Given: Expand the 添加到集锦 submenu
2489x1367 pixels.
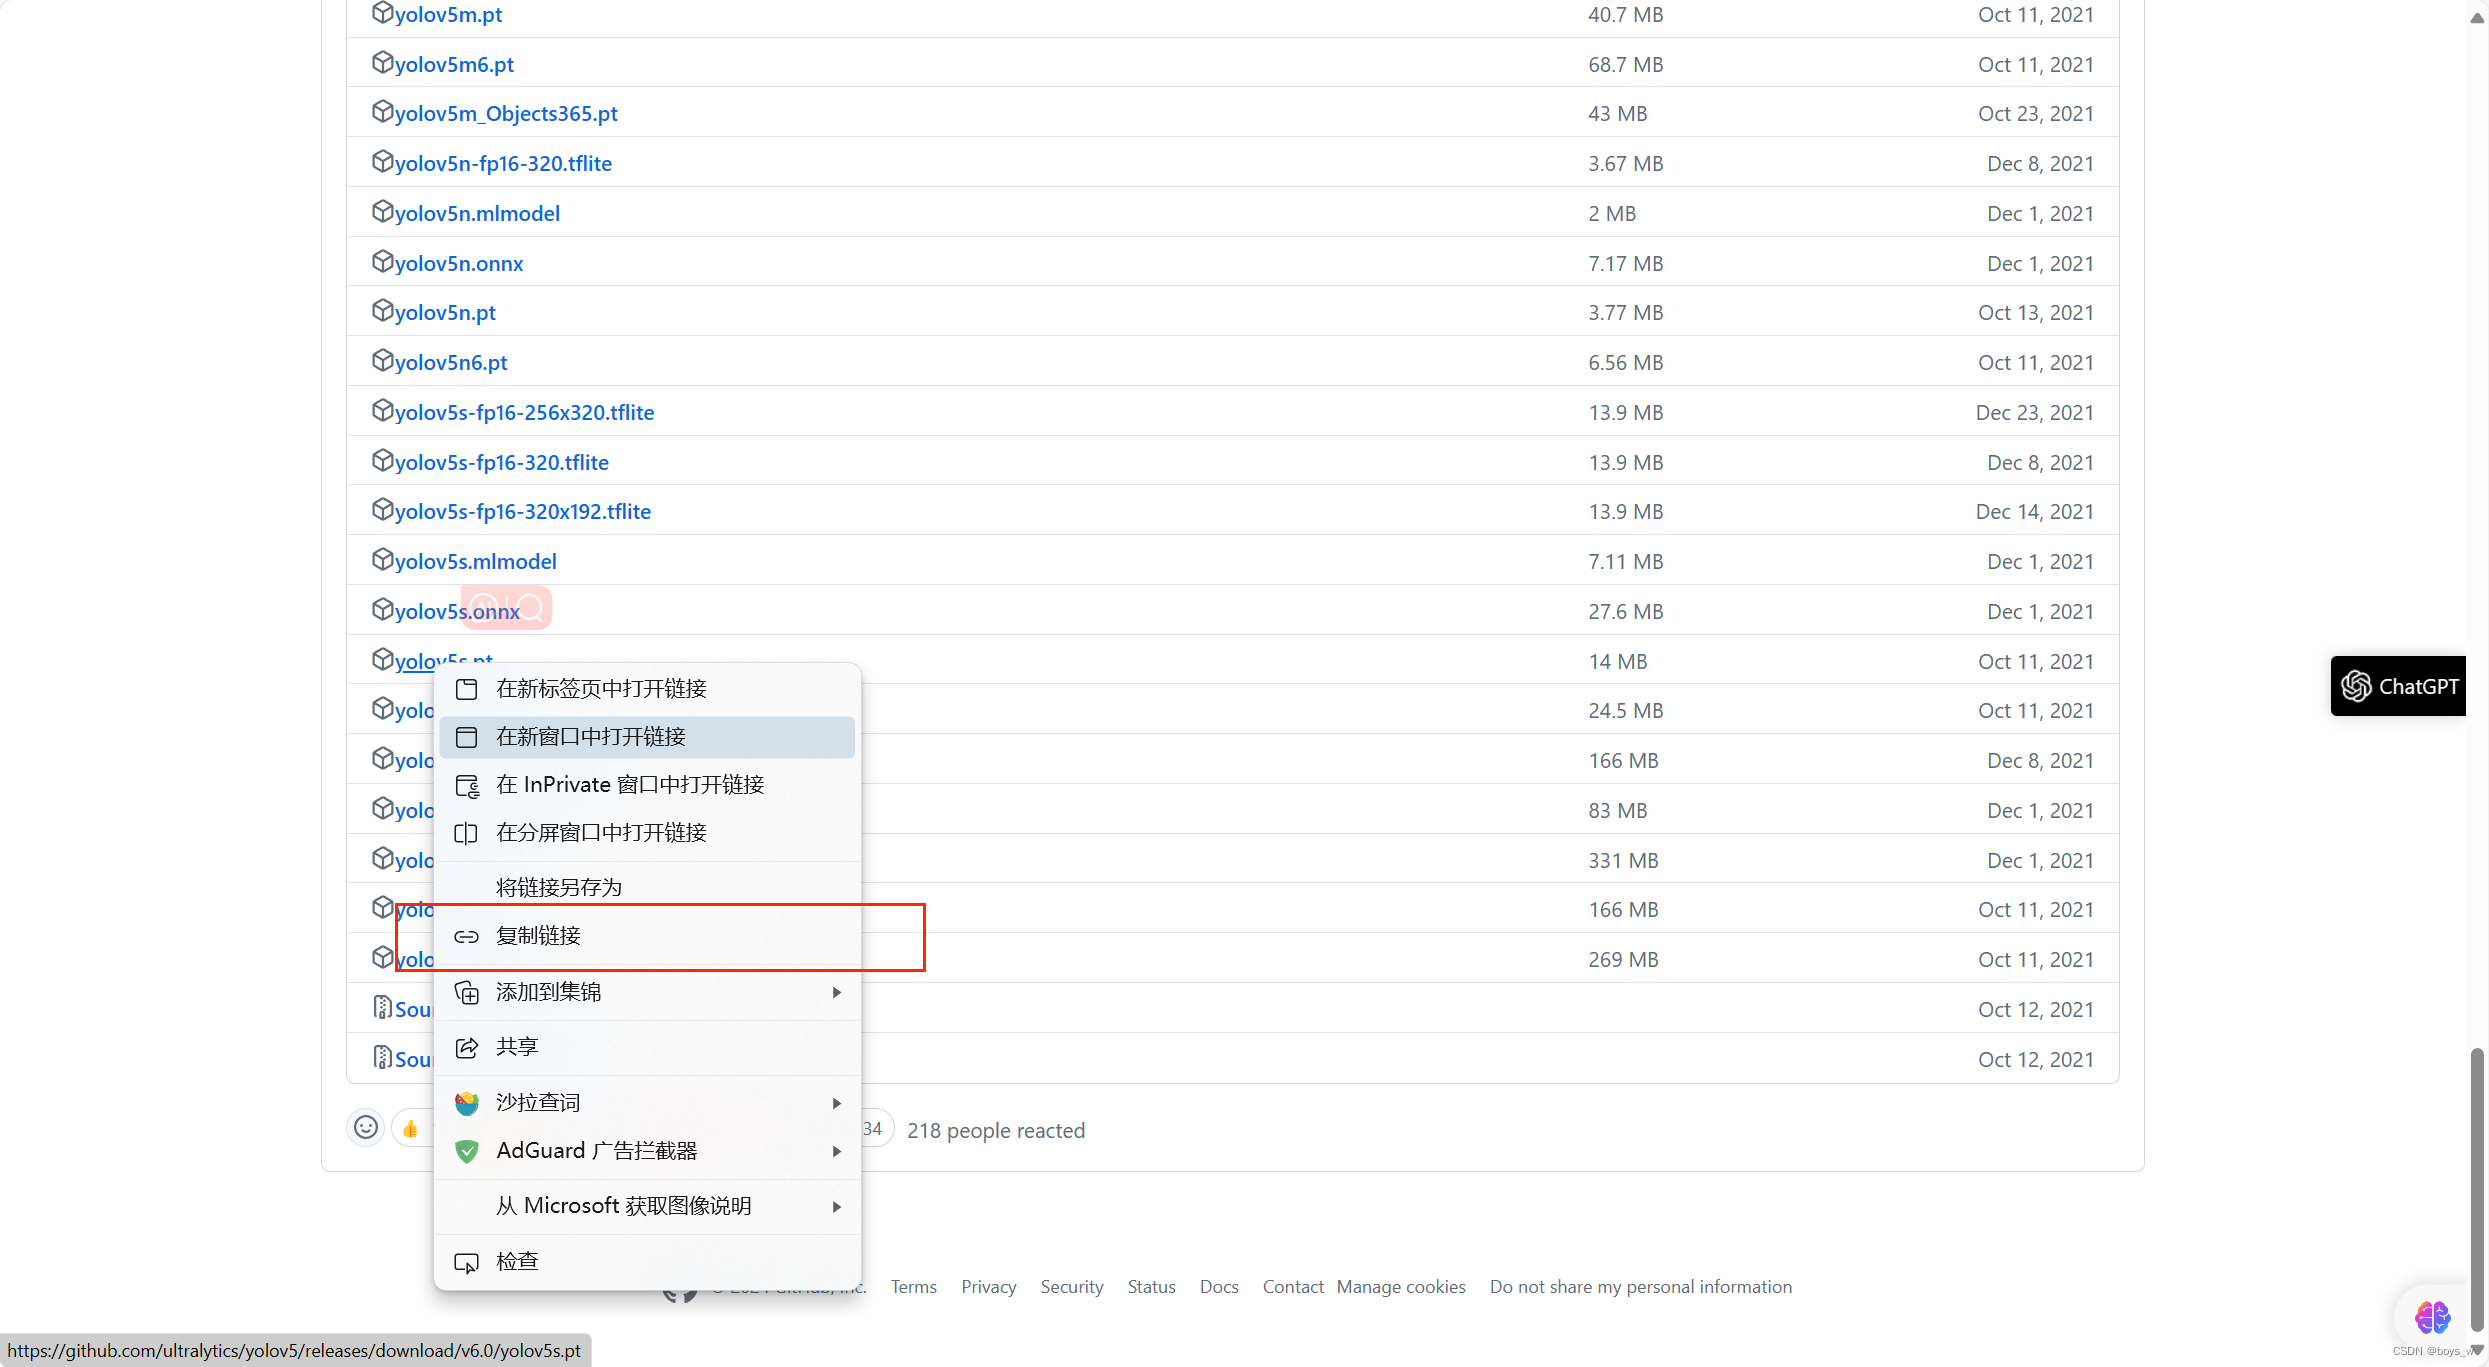Looking at the screenshot, I should 837,992.
